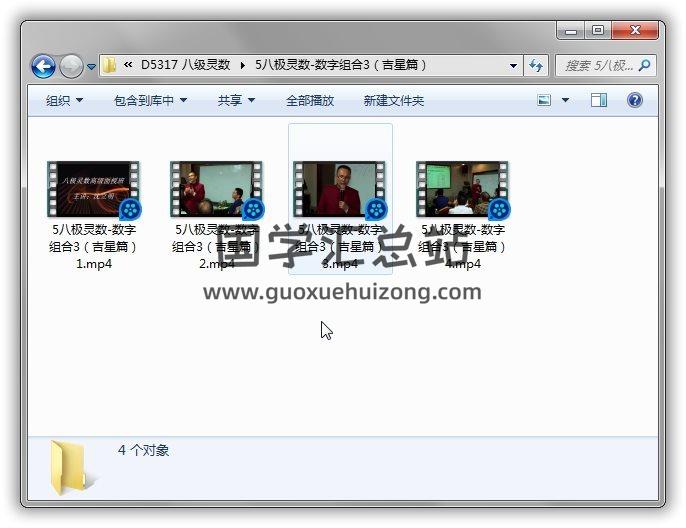The height and width of the screenshot is (528, 686).
Task: Click the 全部播放 button
Action: 310,101
